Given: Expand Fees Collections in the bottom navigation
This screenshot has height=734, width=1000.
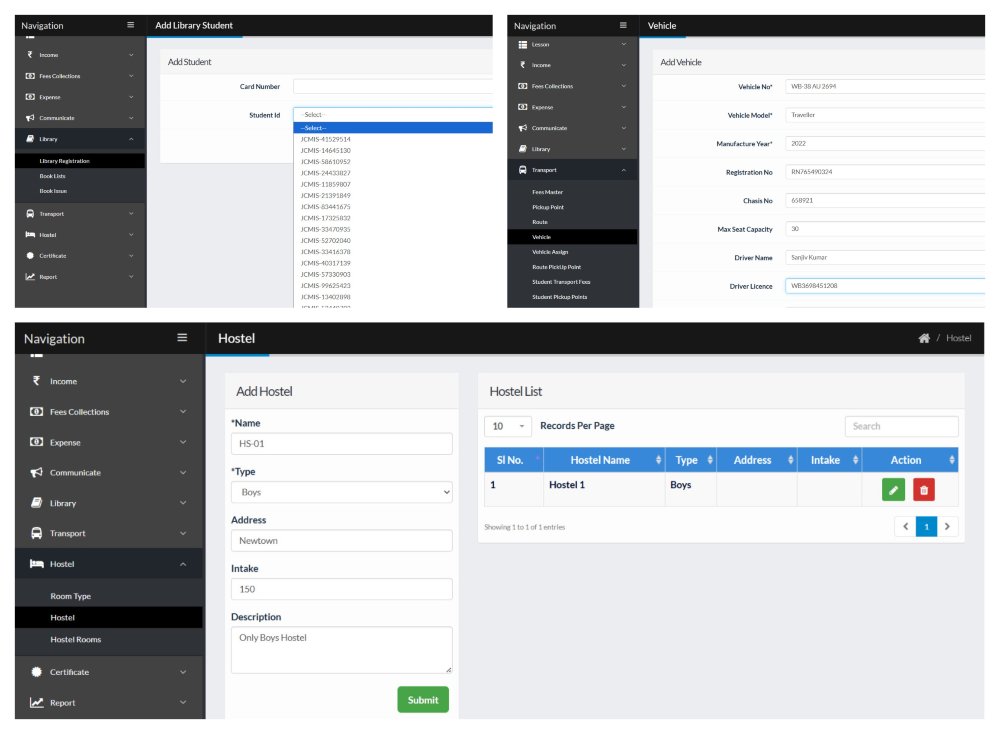Looking at the screenshot, I should pos(108,412).
